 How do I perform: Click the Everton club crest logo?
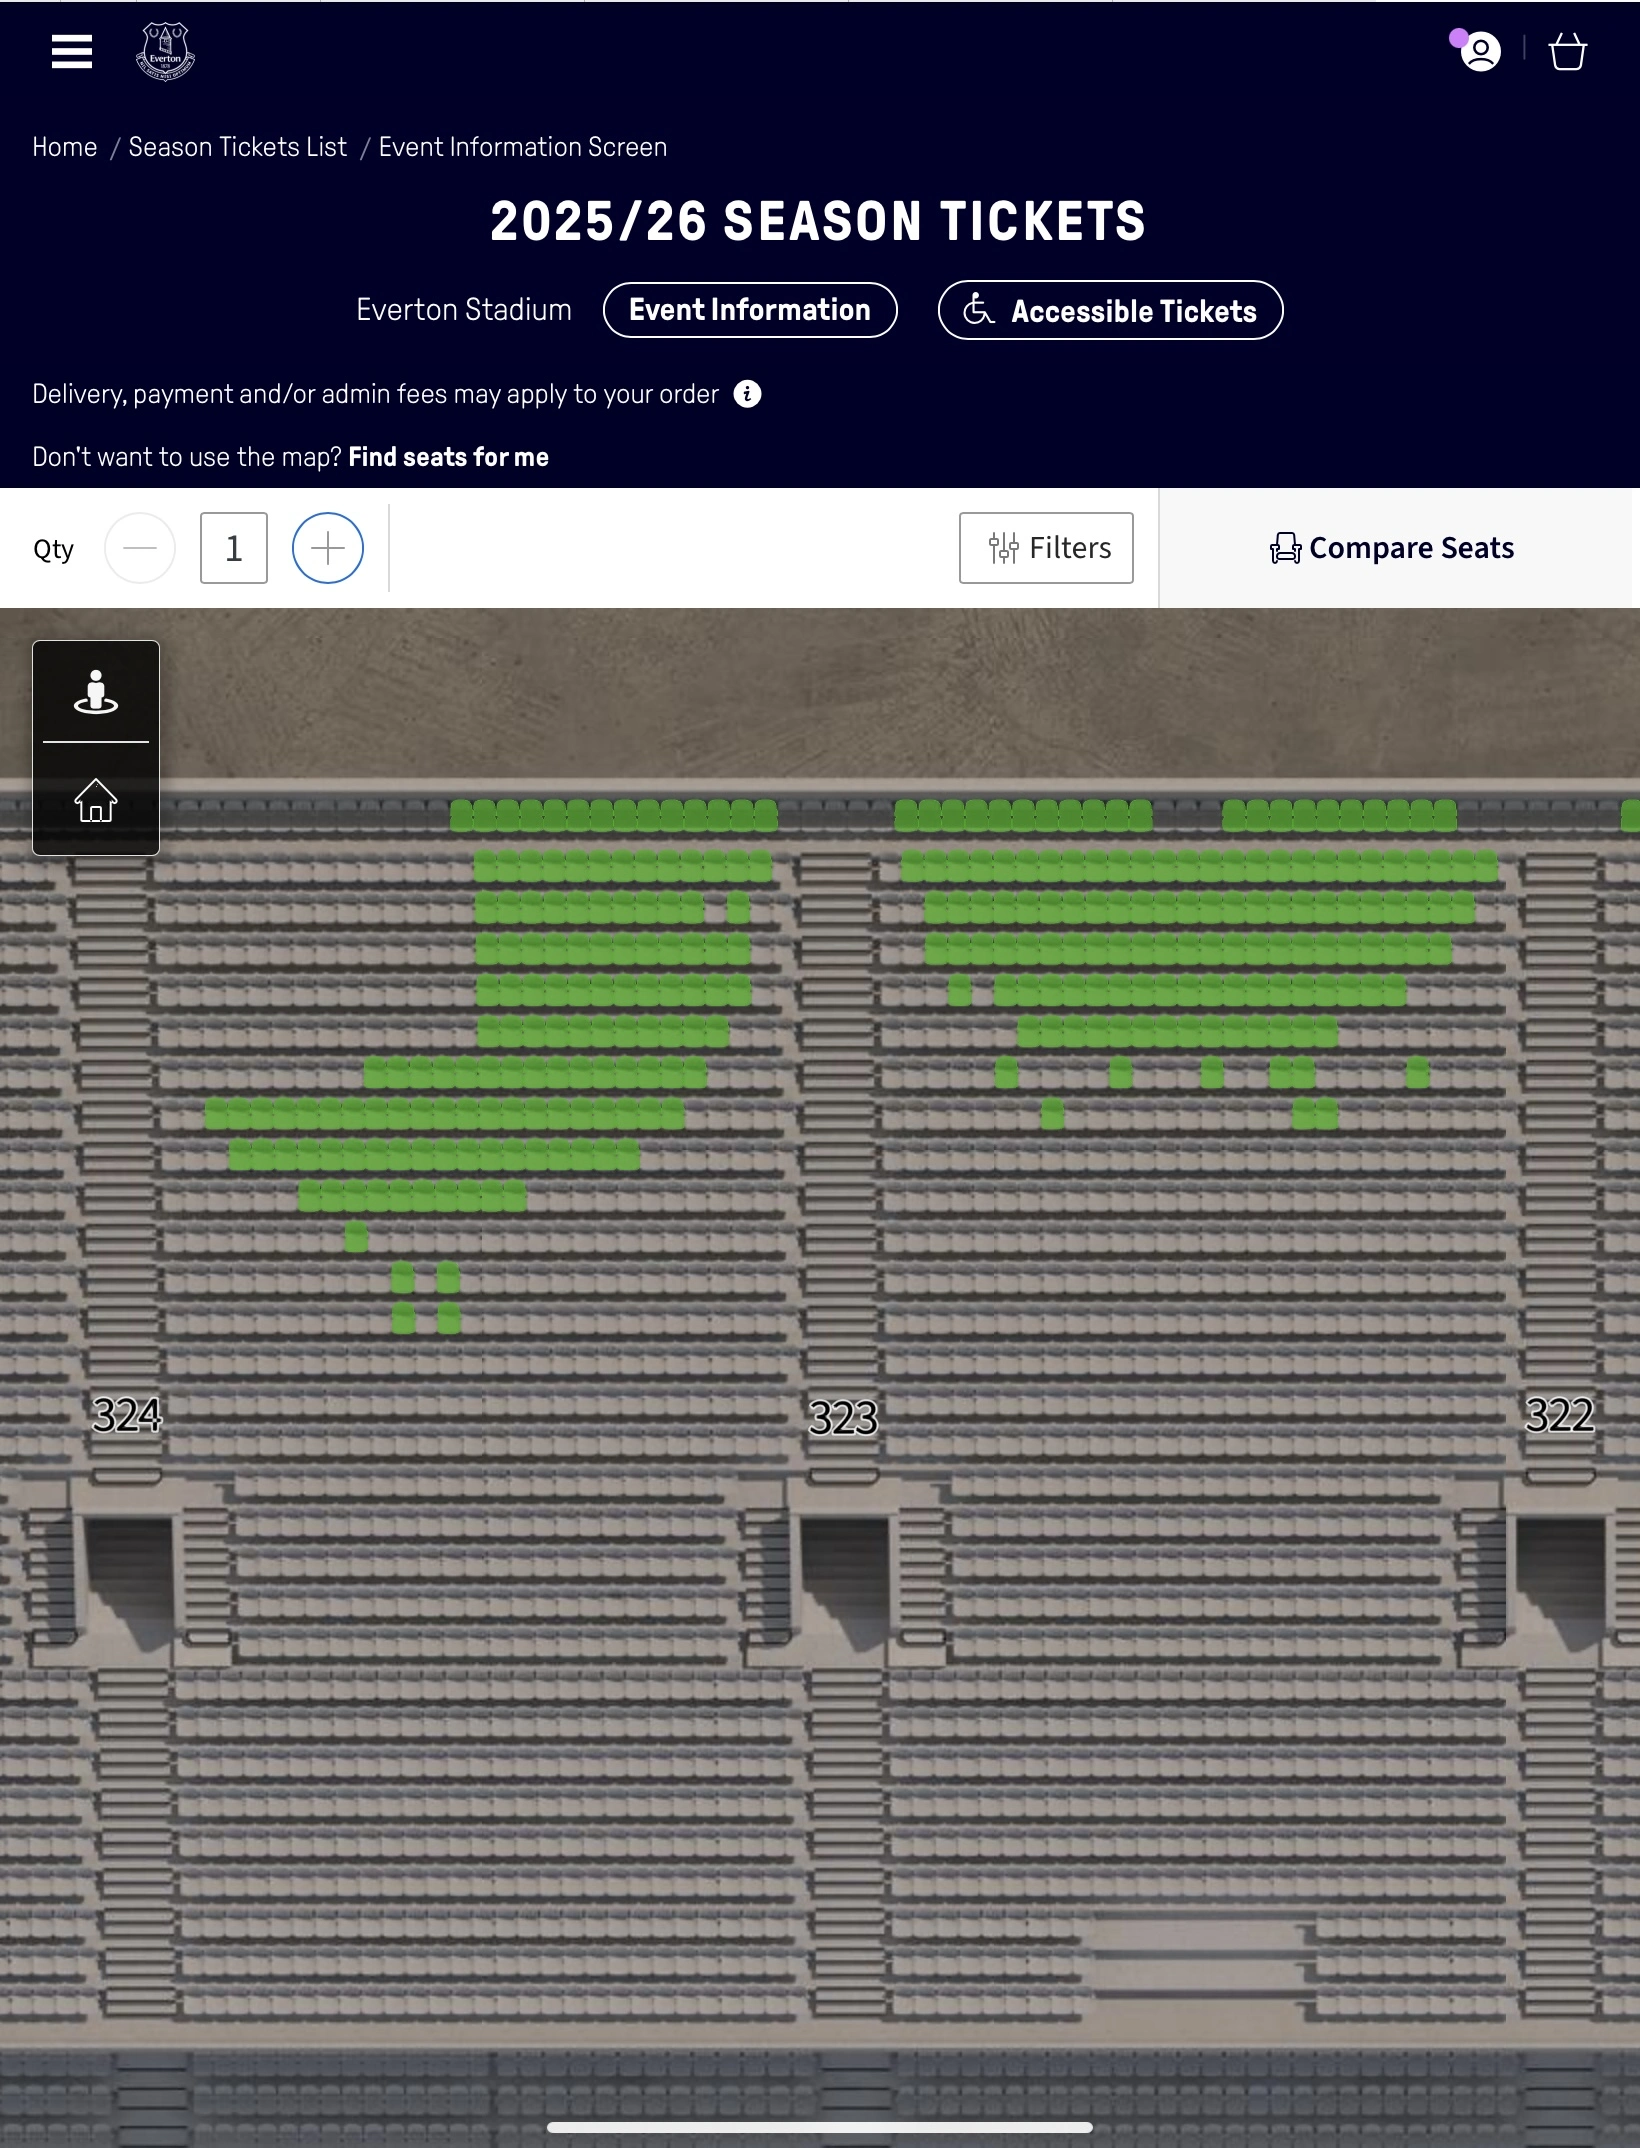point(165,52)
